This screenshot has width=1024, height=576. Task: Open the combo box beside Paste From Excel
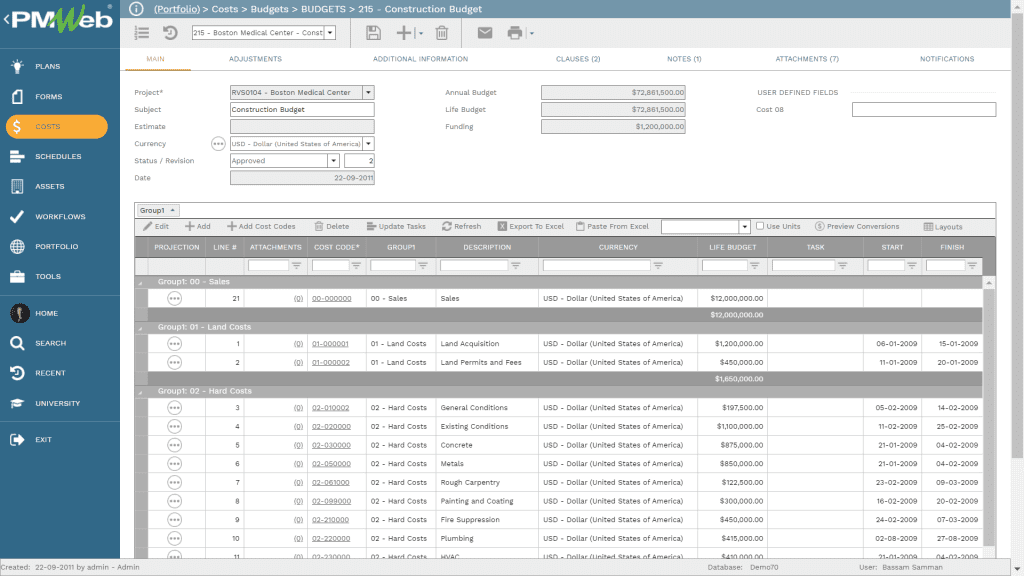[x=705, y=227]
